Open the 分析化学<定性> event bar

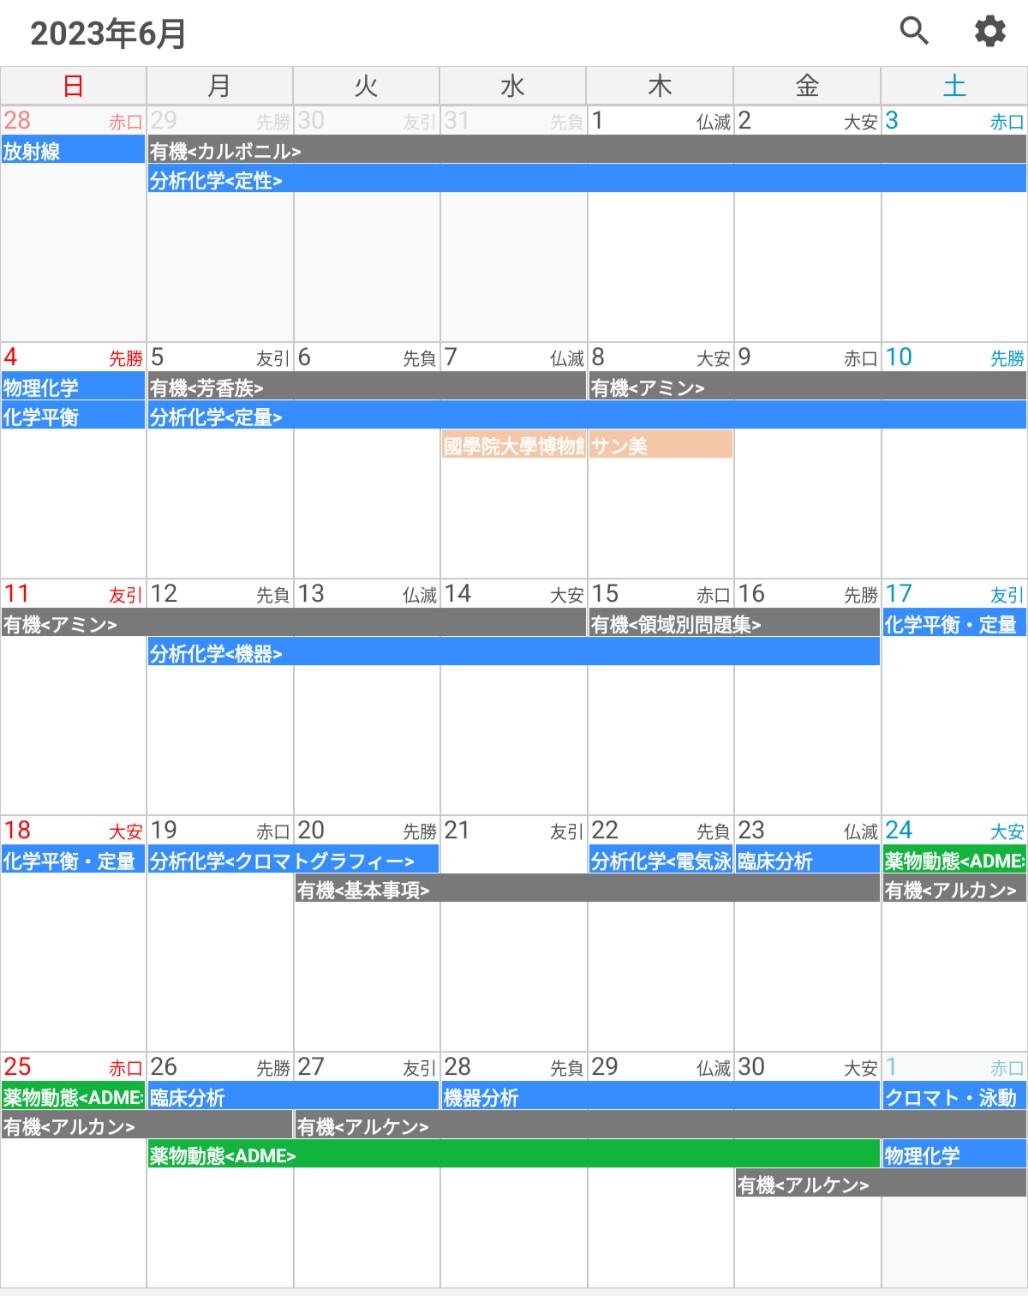pyautogui.click(x=587, y=180)
